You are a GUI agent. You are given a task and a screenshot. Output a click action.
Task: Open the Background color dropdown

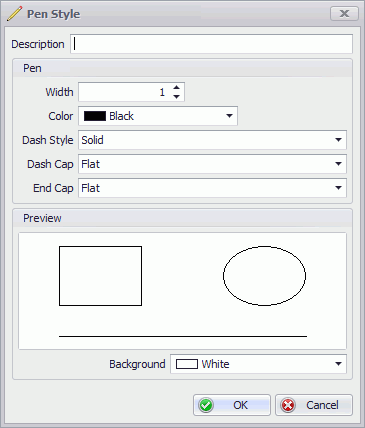pos(338,364)
